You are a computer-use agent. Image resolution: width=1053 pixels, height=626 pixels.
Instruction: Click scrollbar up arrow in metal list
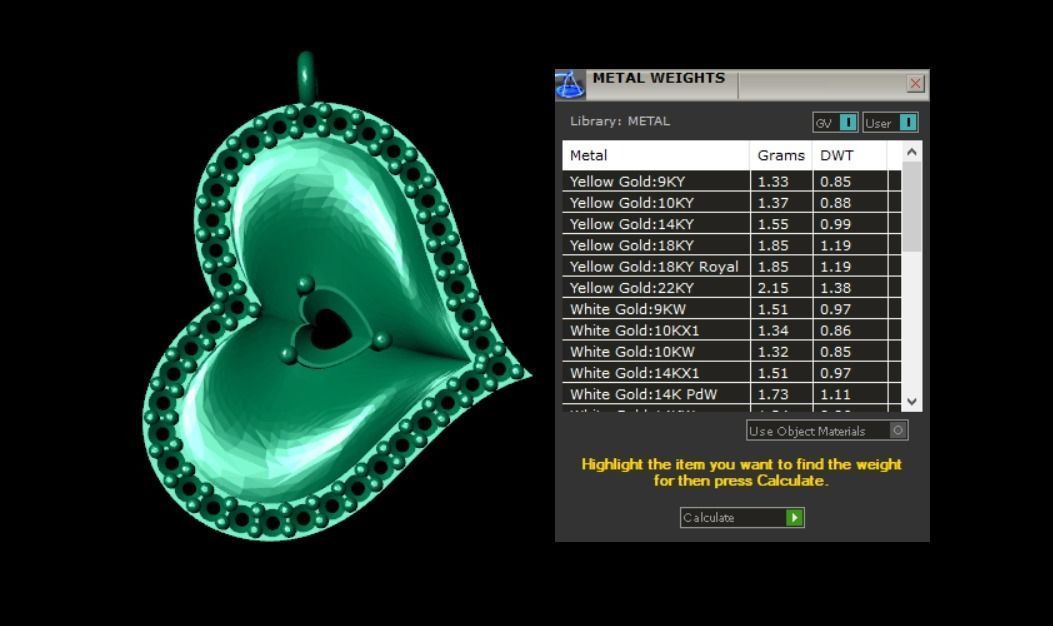coord(911,152)
